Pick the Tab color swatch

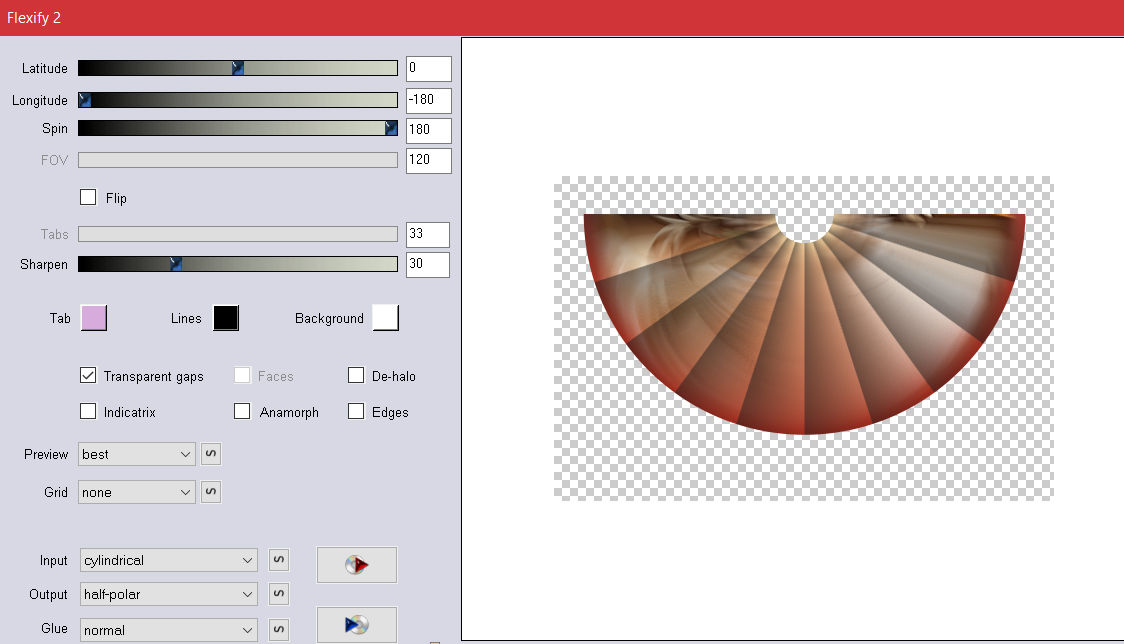point(93,318)
